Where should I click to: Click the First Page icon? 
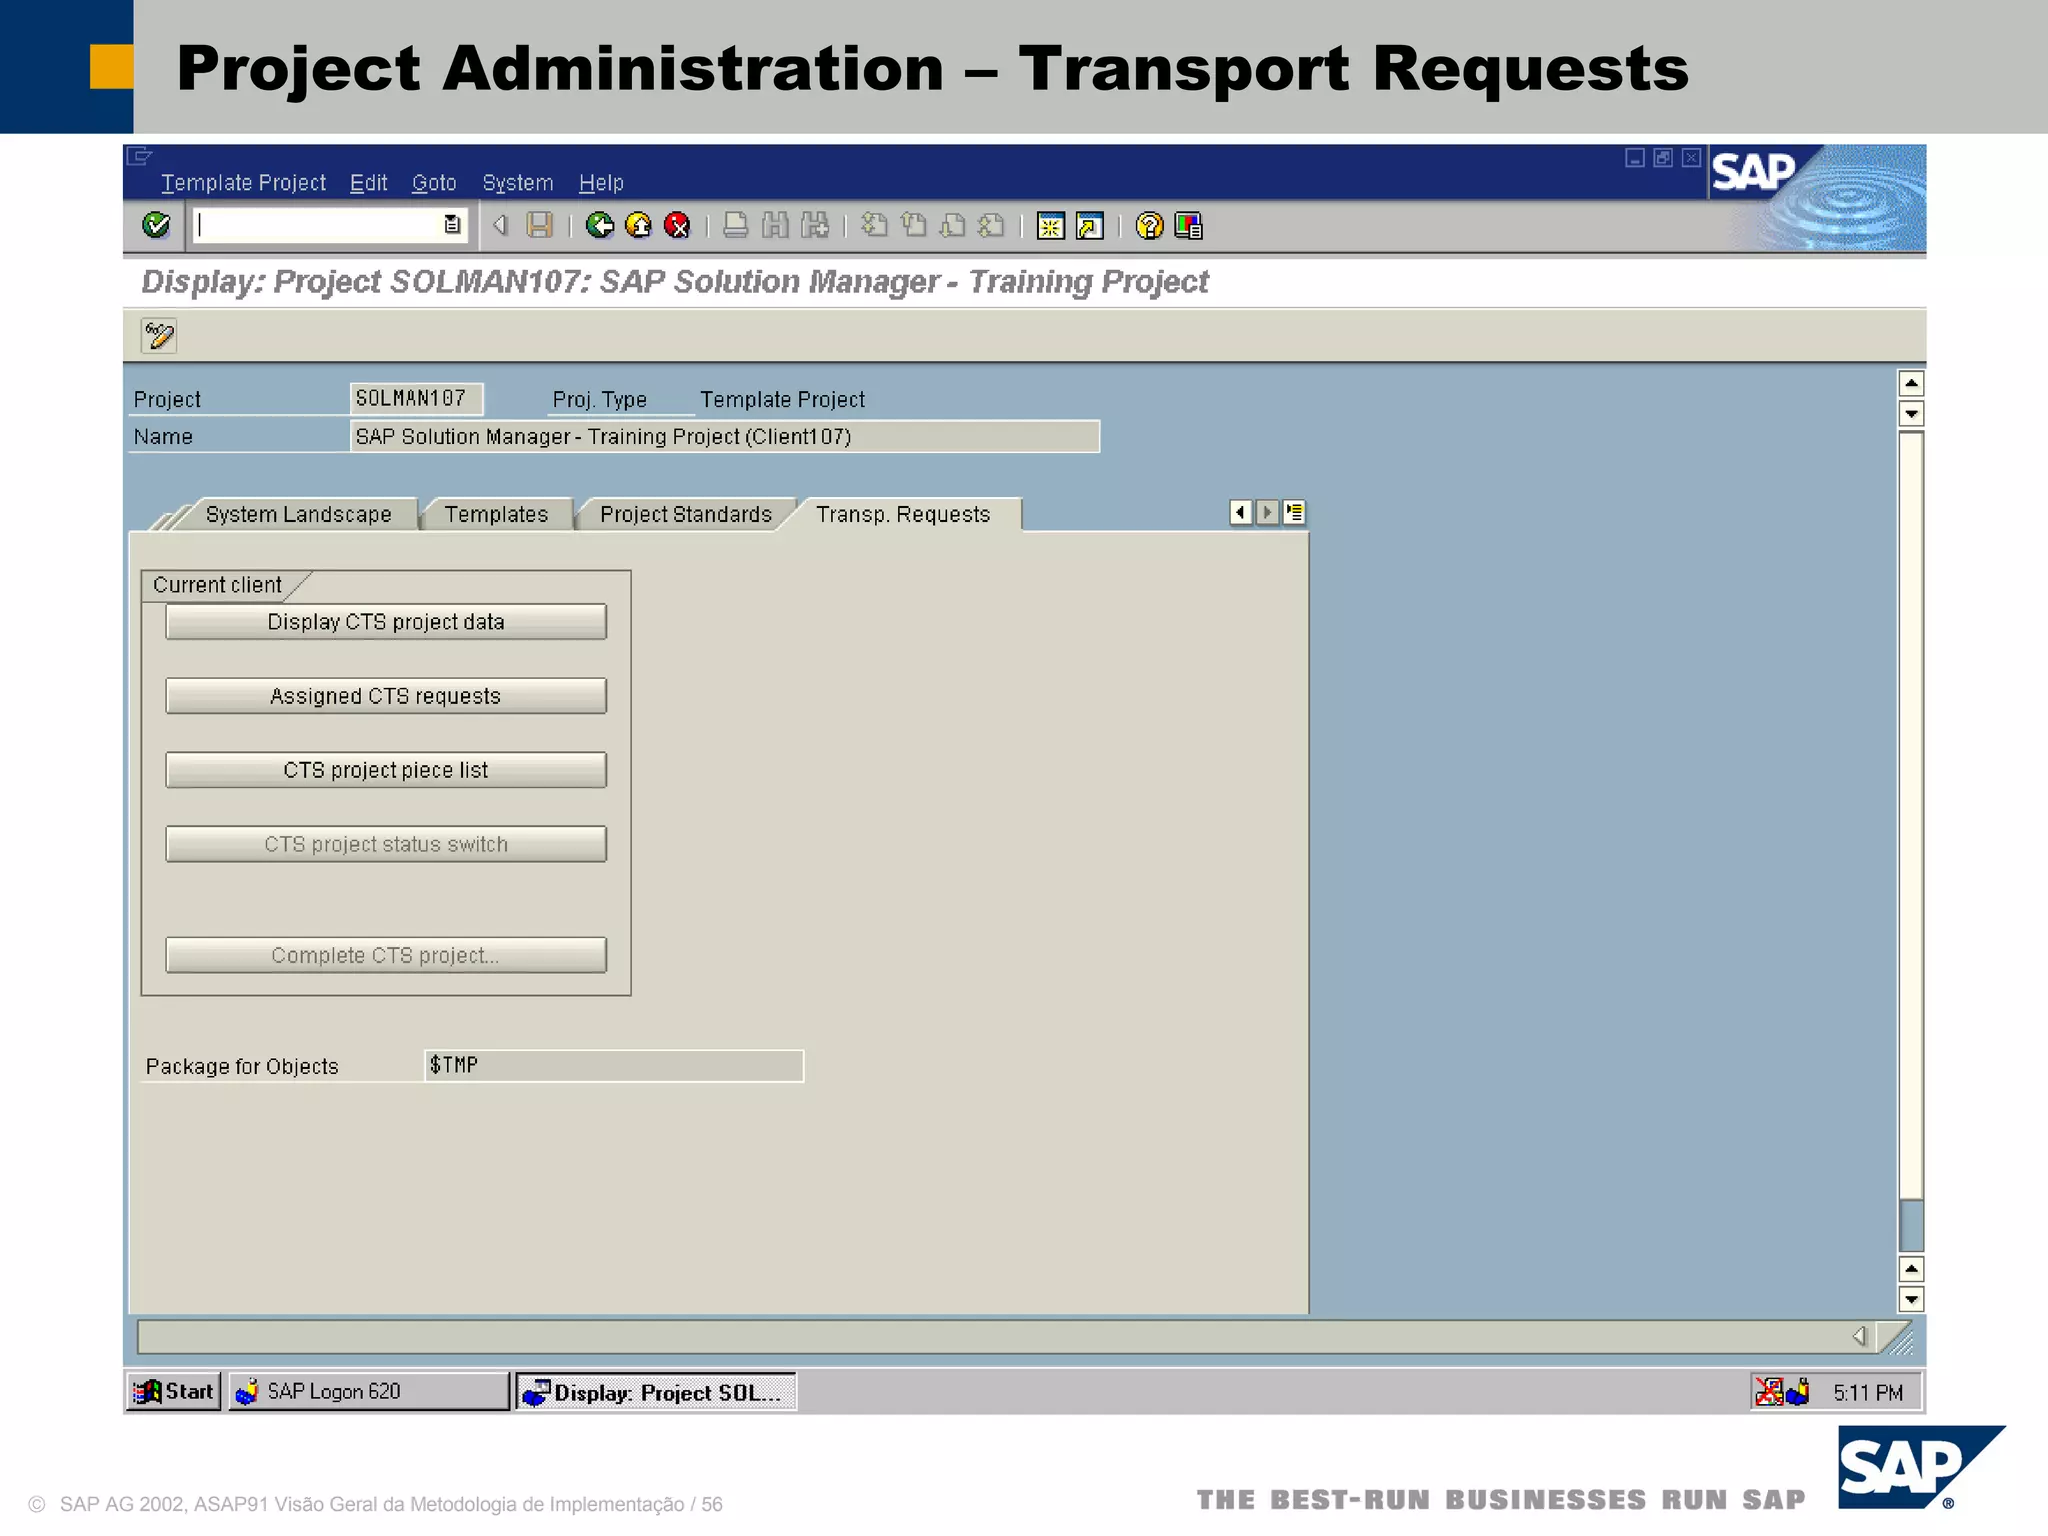click(874, 226)
